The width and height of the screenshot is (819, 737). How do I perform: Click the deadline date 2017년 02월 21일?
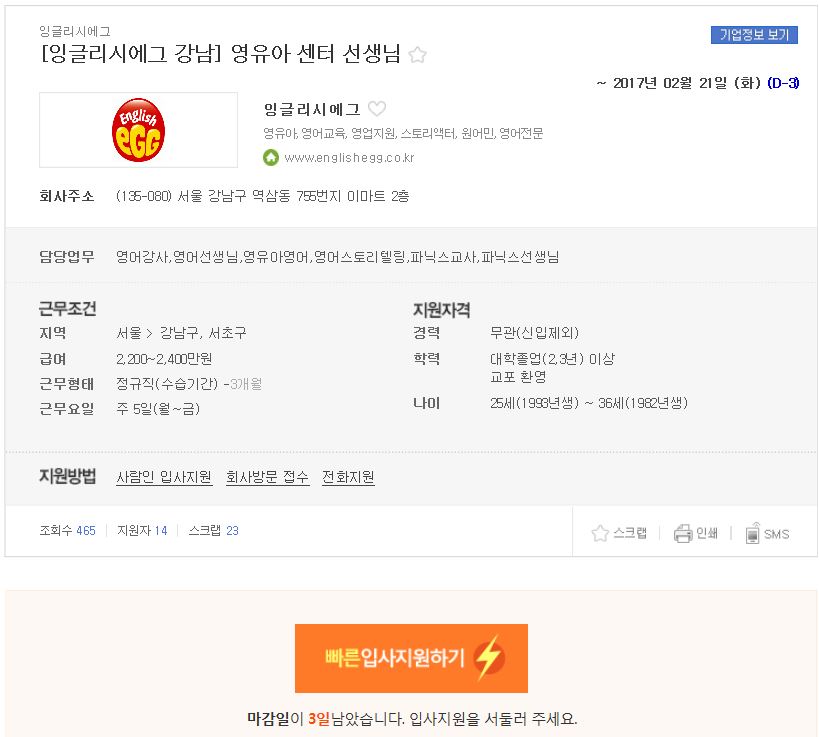[x=687, y=83]
